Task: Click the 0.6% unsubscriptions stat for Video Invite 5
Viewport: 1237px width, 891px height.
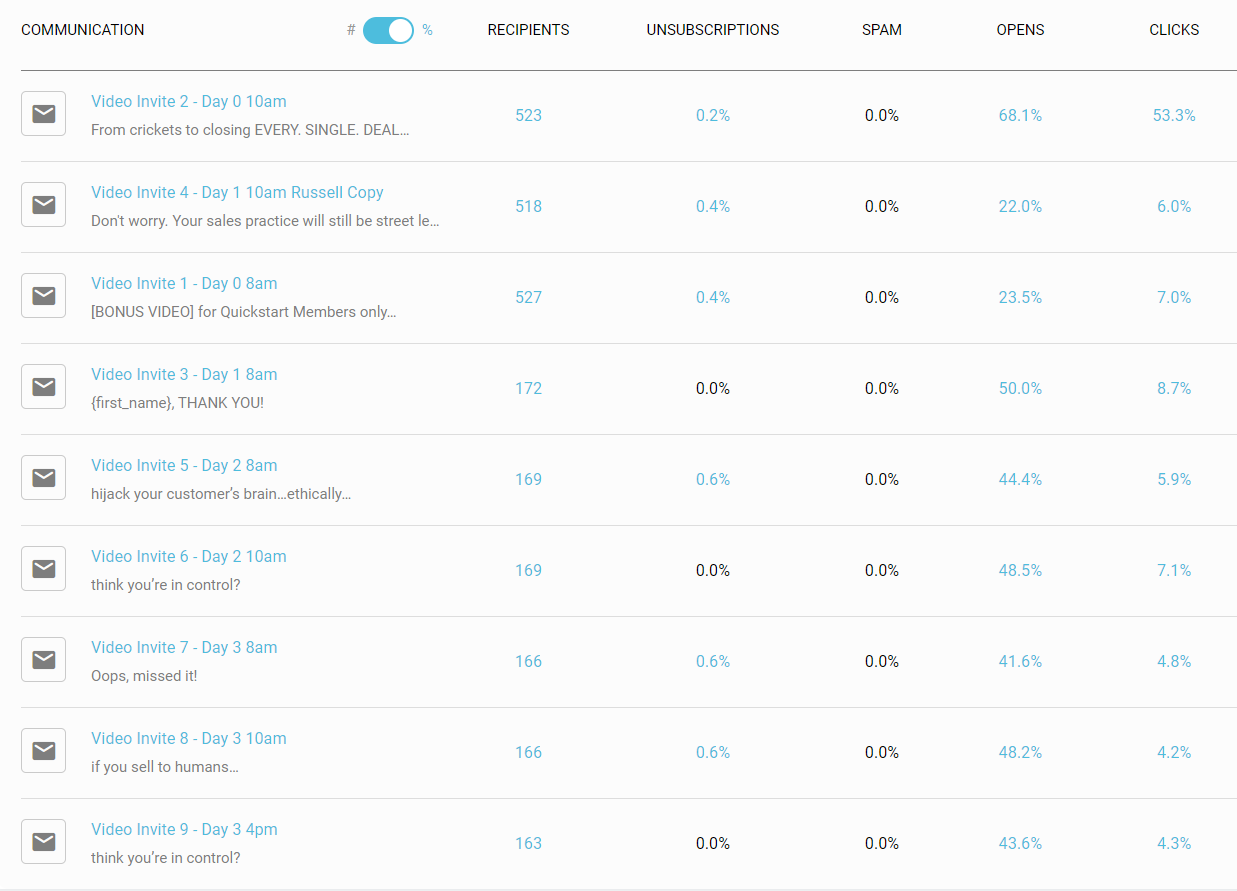Action: (713, 479)
